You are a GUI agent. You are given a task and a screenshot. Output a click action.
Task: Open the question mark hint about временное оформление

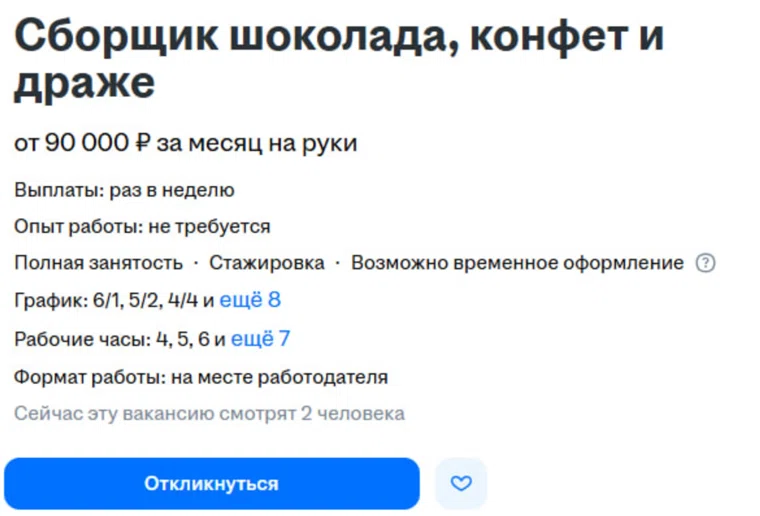point(706,263)
